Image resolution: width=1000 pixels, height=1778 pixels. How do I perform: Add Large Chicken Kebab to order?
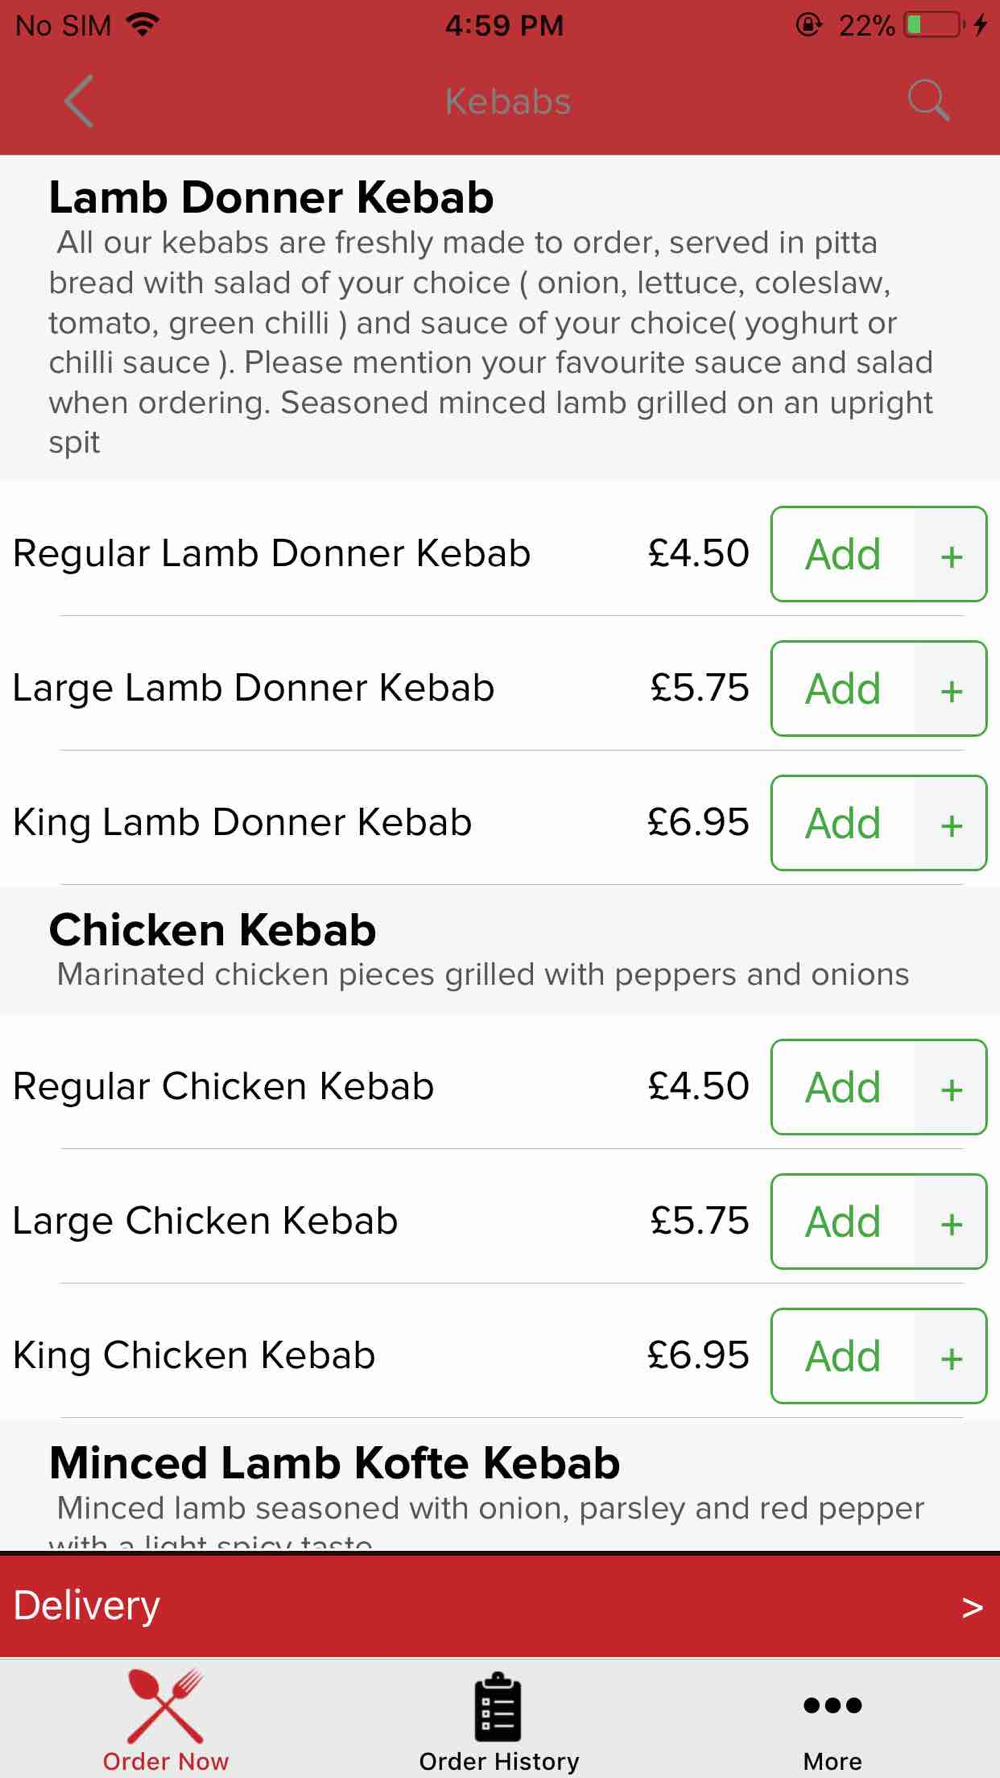843,1222
